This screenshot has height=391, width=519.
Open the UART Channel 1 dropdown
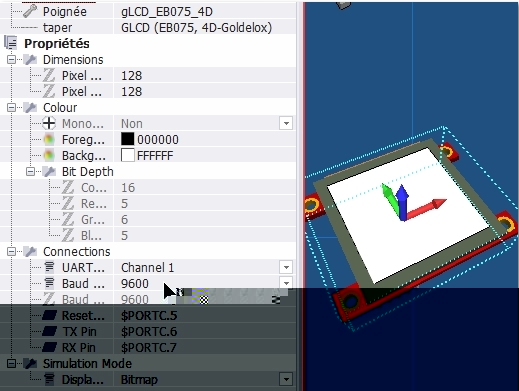click(286, 267)
